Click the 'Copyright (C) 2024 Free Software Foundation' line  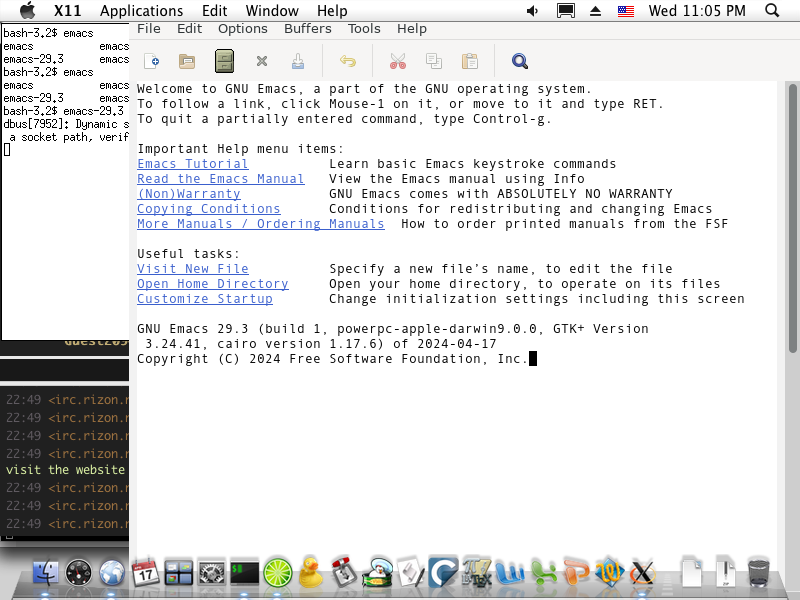point(332,359)
